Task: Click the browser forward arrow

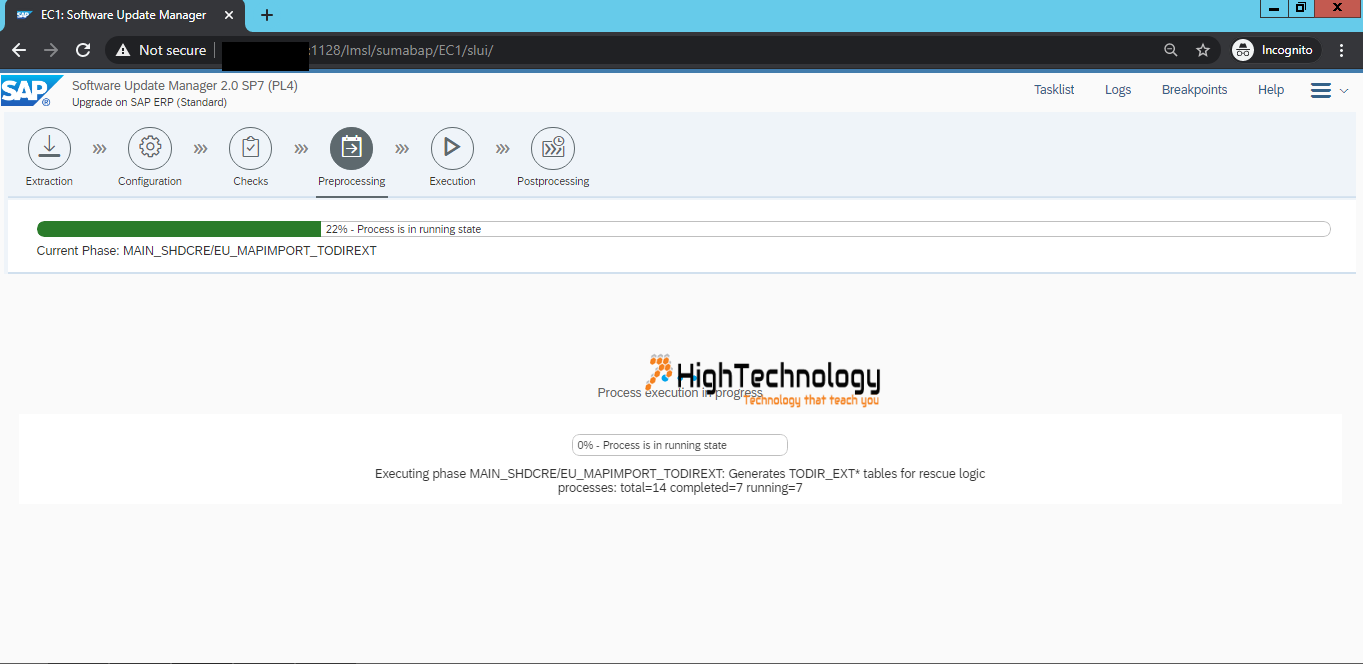Action: (51, 50)
